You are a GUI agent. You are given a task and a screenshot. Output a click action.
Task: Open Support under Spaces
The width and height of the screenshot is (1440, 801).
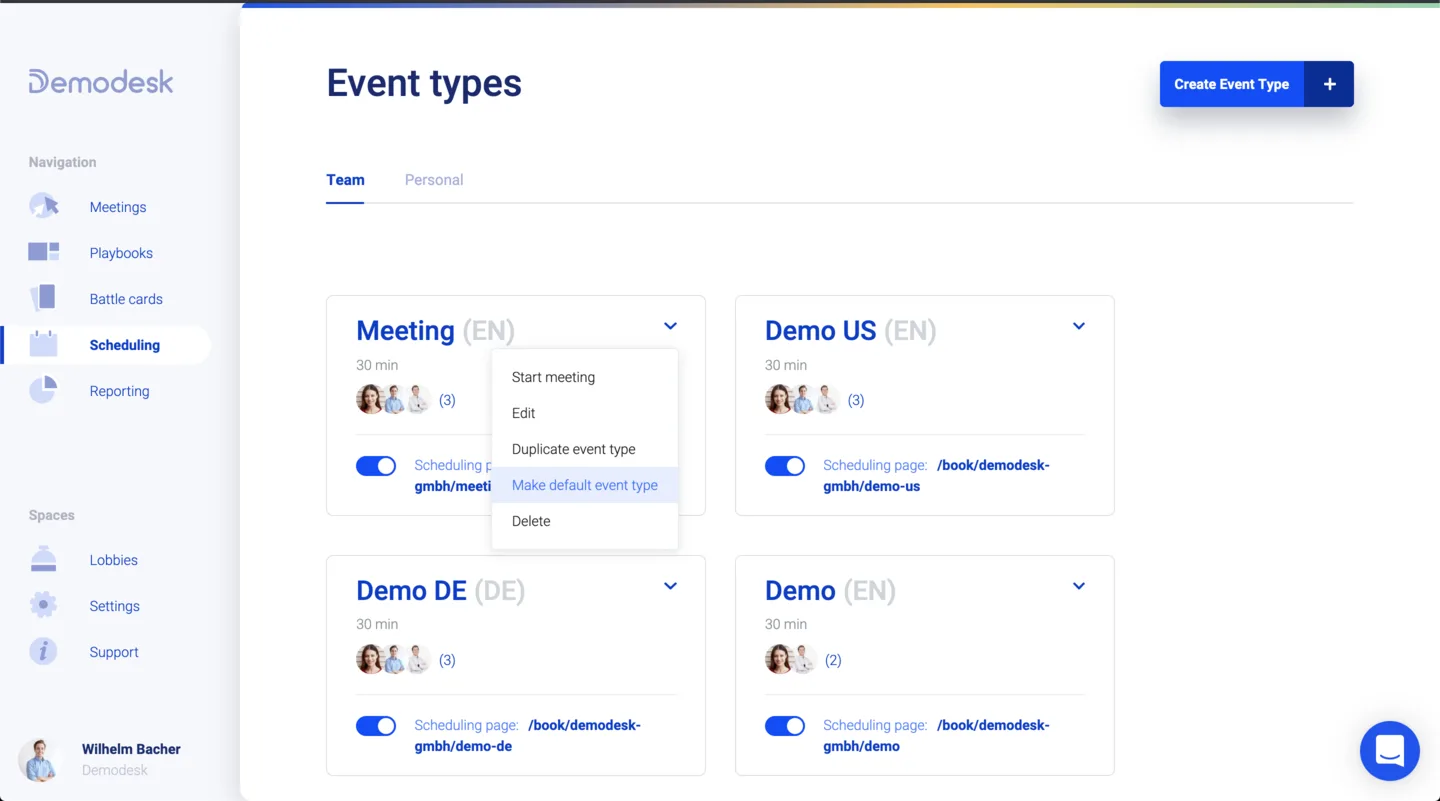pos(114,652)
